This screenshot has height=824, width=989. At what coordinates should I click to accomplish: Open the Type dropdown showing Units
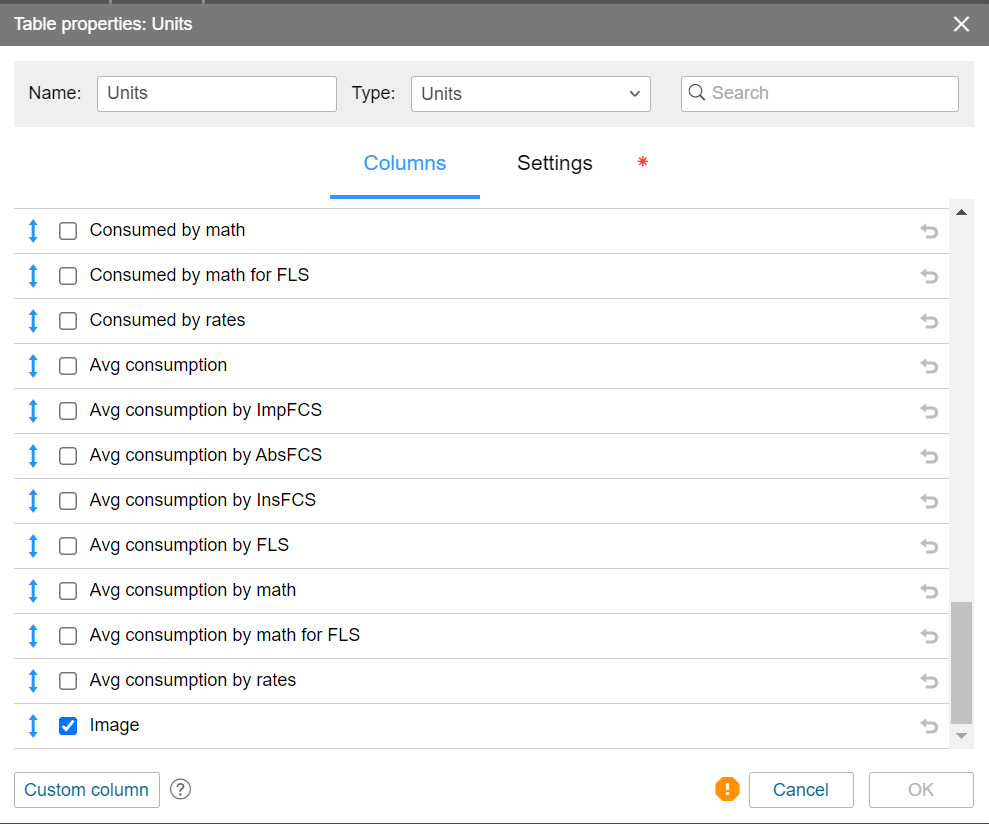[530, 94]
